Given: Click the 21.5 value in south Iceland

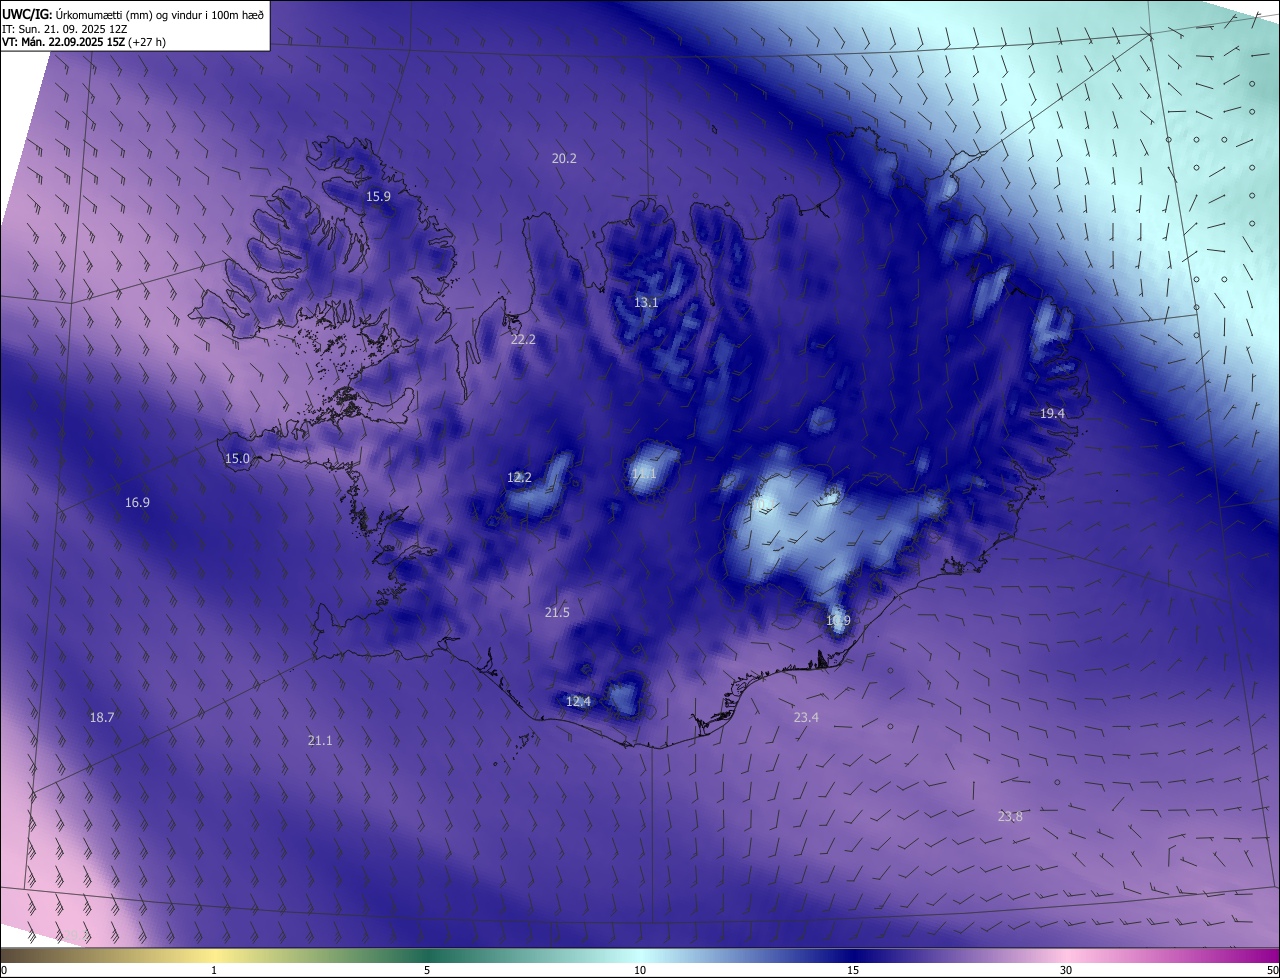Looking at the screenshot, I should coord(557,612).
